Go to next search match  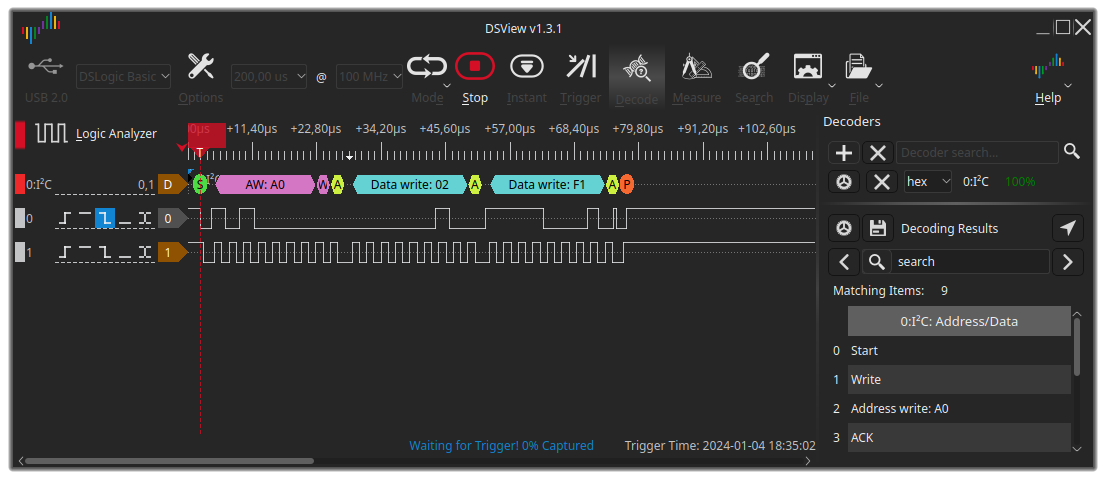(1068, 261)
